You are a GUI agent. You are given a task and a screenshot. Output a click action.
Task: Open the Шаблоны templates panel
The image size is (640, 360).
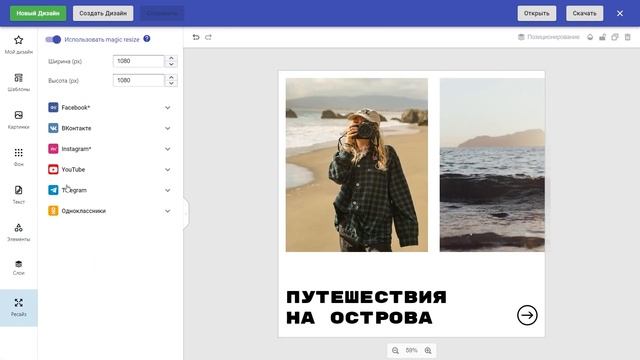point(18,82)
